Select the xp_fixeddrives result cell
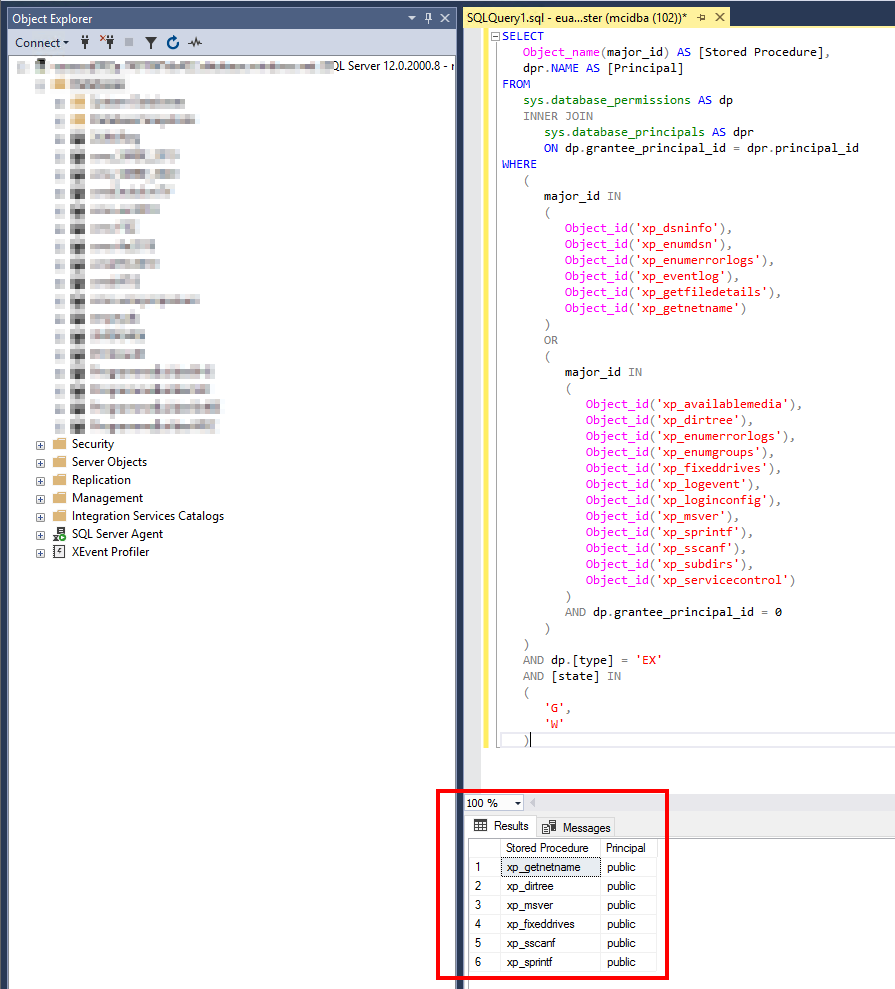The image size is (895, 989). click(x=551, y=924)
